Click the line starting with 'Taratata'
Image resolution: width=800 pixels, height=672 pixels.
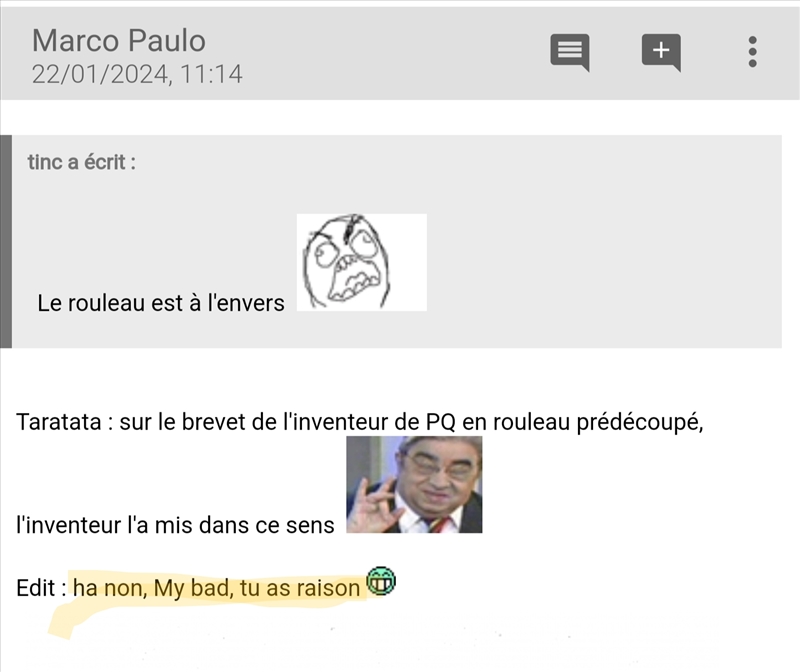tap(360, 422)
